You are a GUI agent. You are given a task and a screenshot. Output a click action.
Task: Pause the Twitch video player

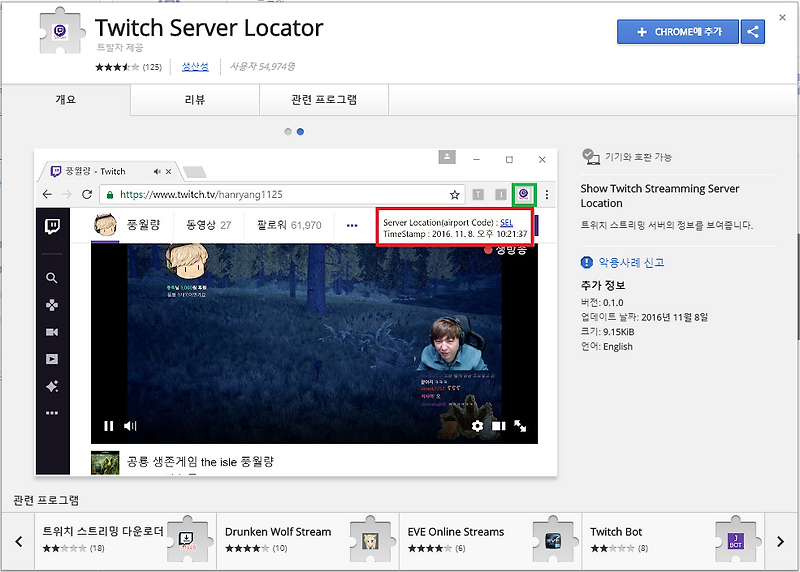(x=109, y=426)
